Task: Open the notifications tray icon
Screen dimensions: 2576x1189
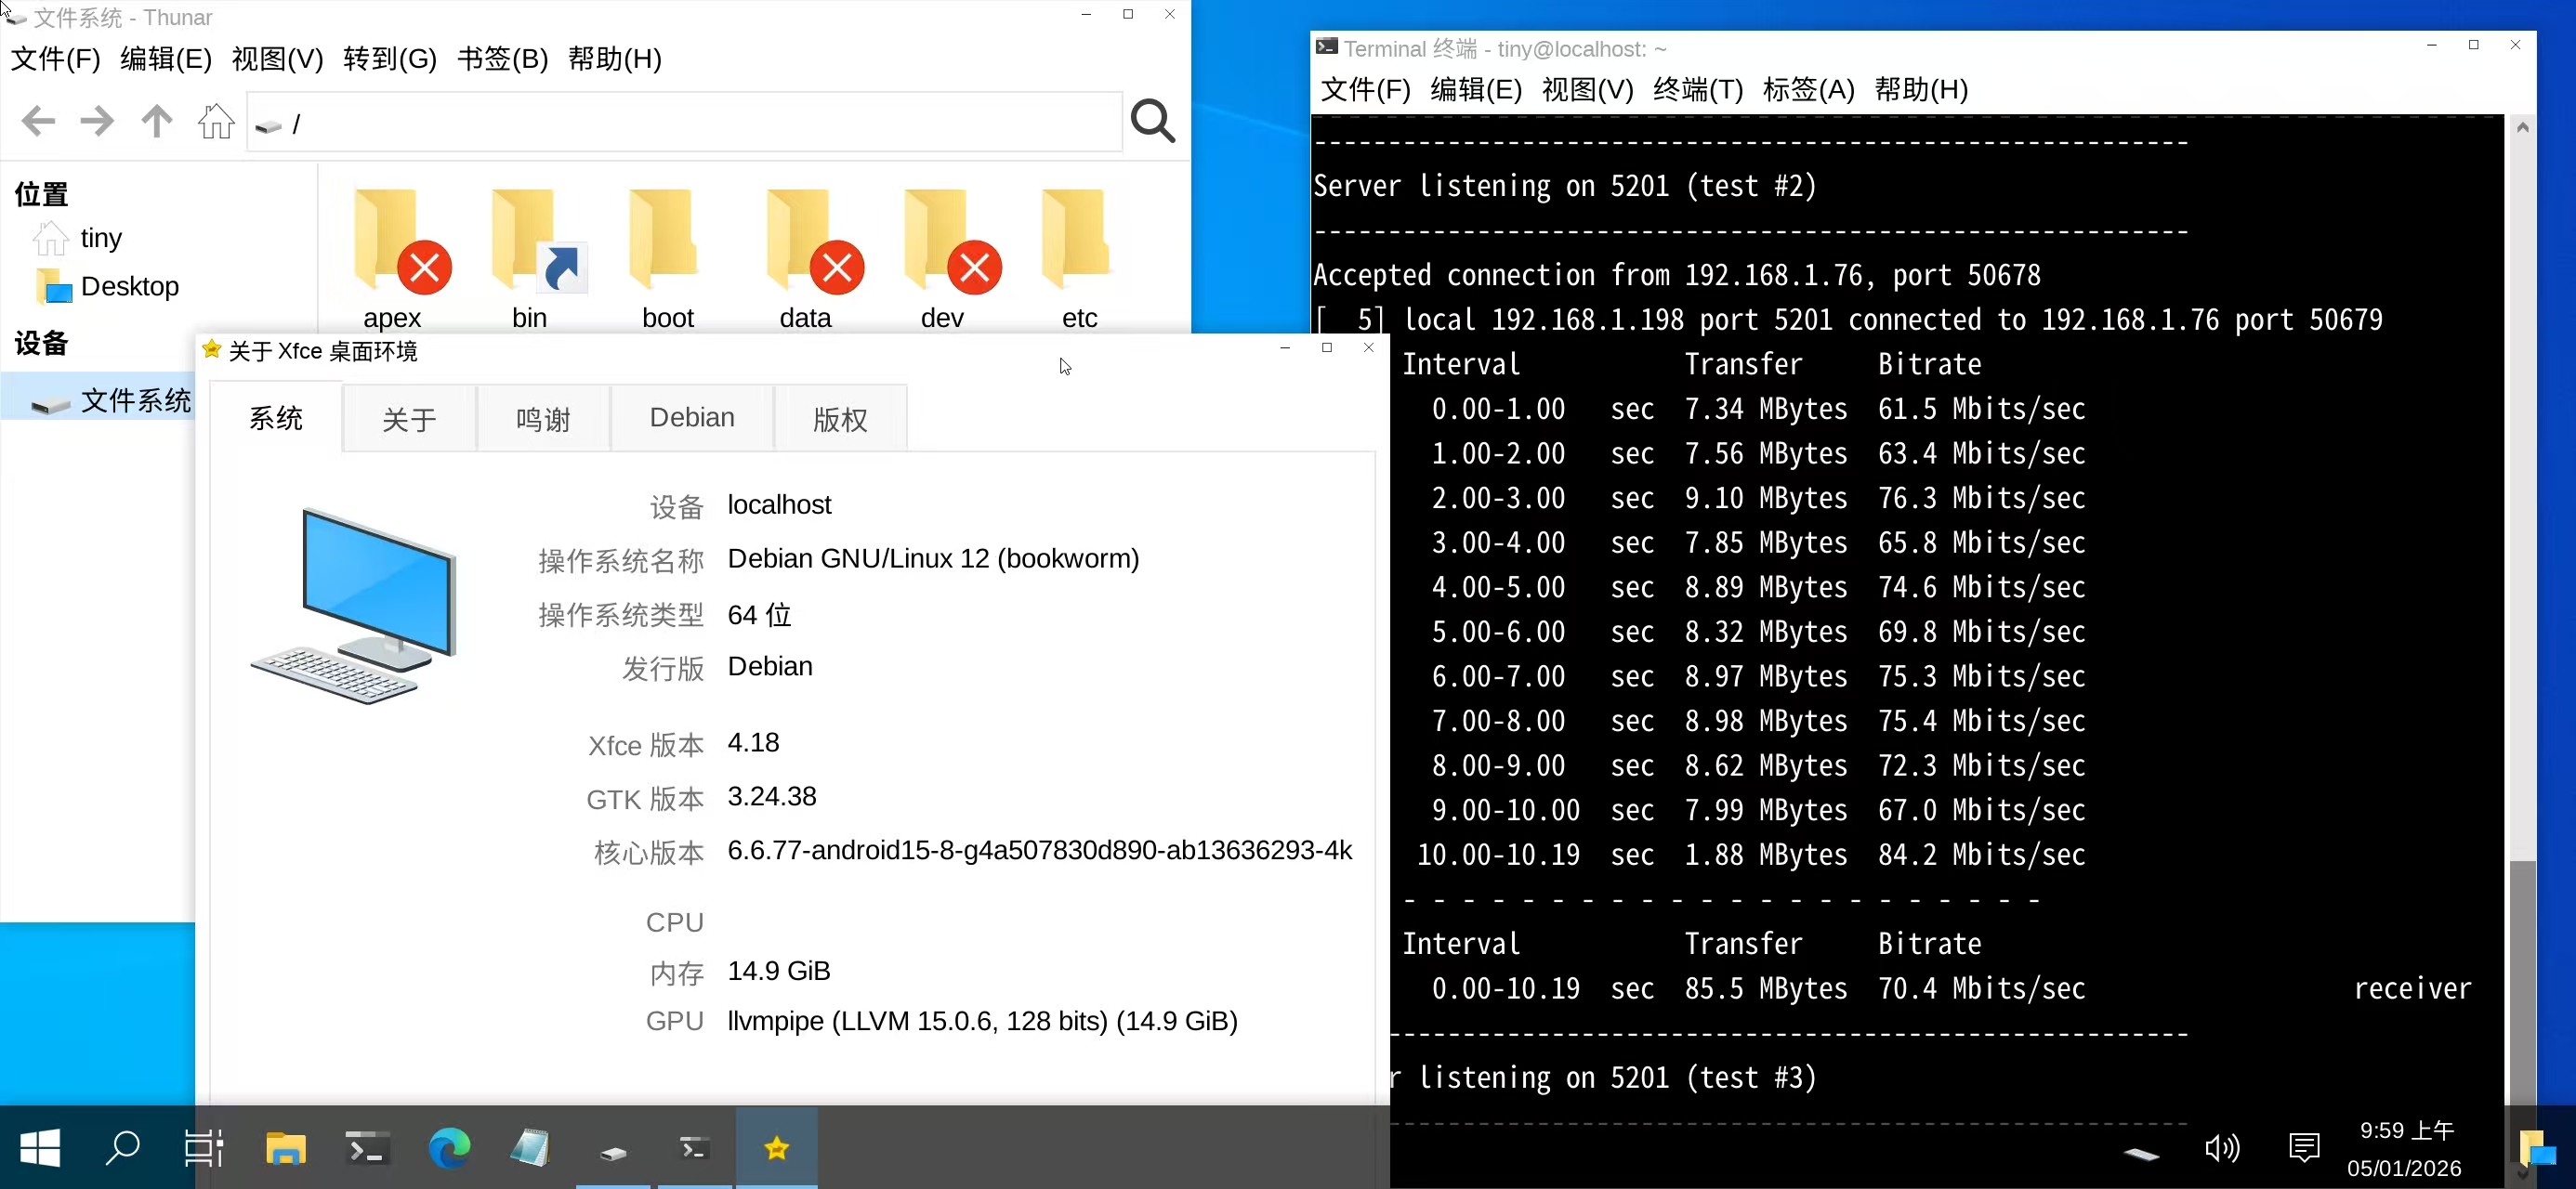Action: click(x=2303, y=1148)
